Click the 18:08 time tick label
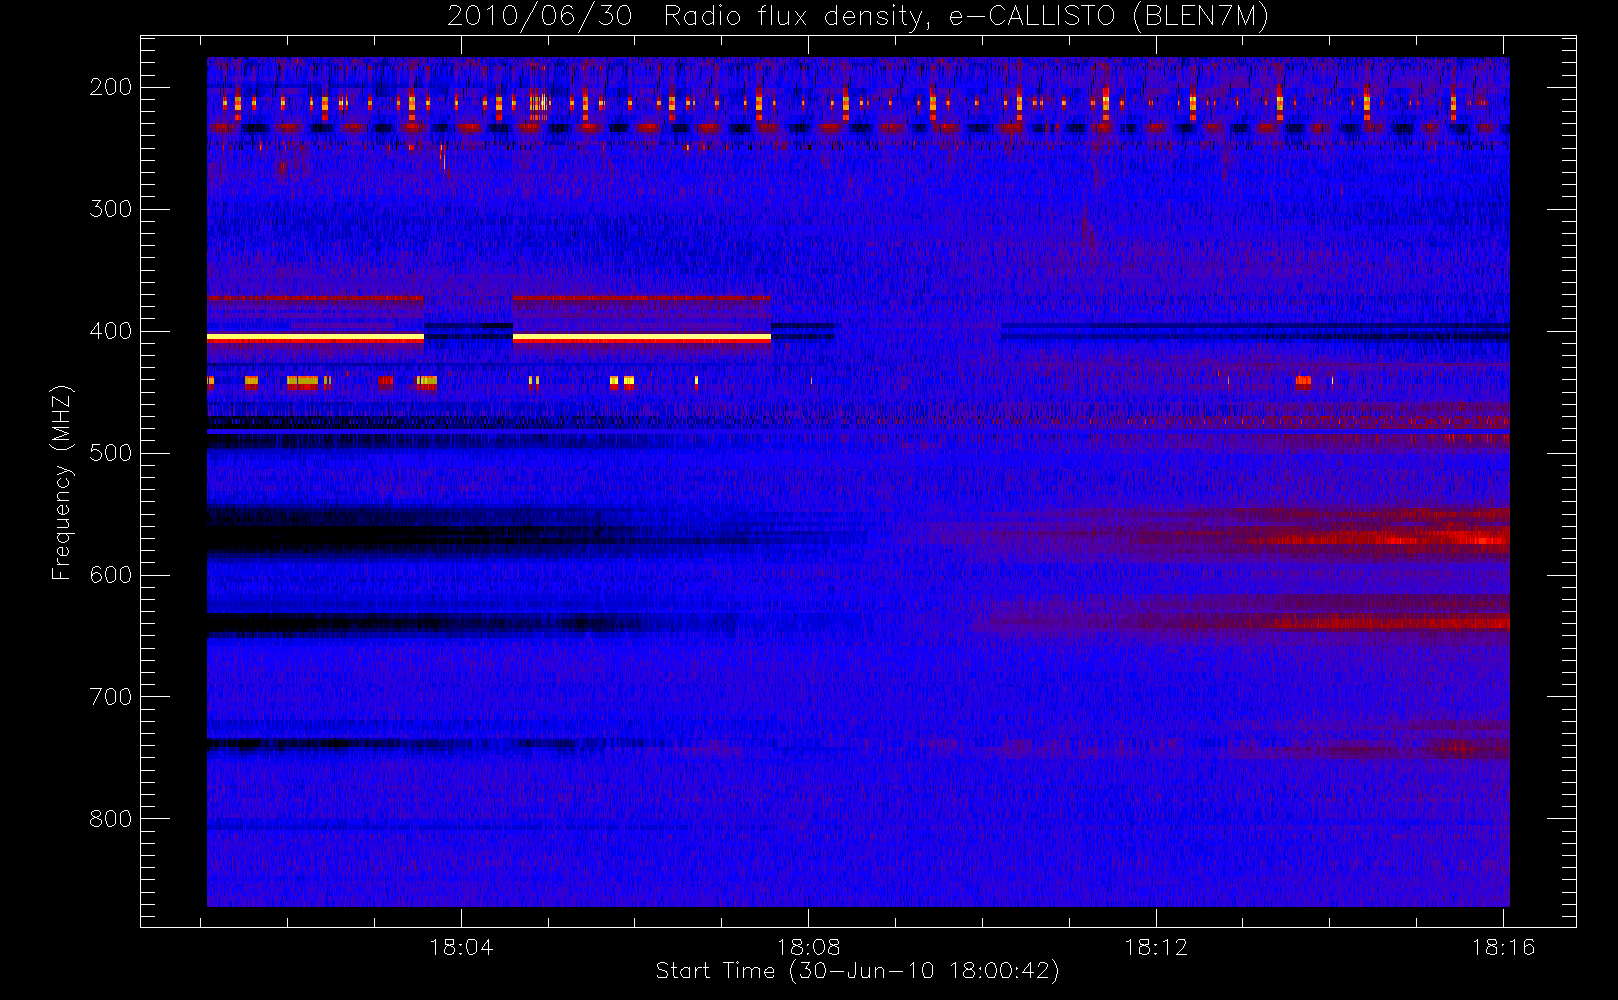The height and width of the screenshot is (1000, 1618). pyautogui.click(x=808, y=947)
